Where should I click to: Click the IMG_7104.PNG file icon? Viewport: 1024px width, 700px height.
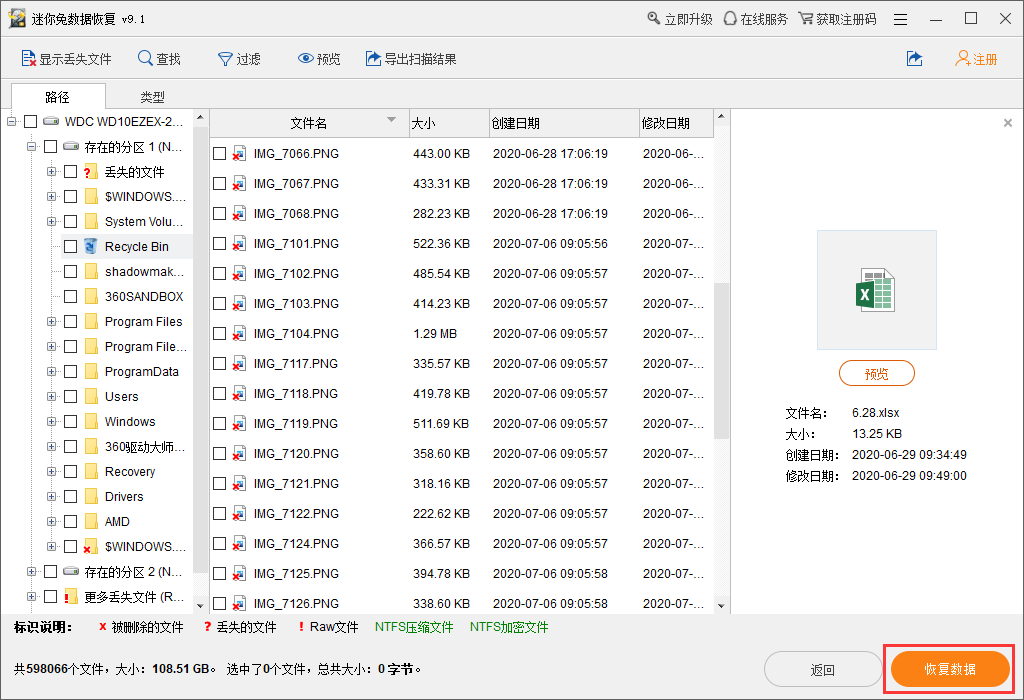(x=240, y=334)
